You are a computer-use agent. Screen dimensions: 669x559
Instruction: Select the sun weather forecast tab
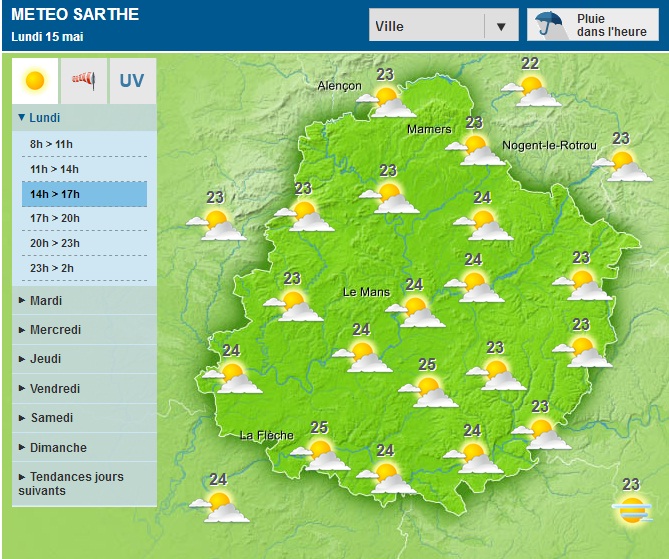point(35,80)
